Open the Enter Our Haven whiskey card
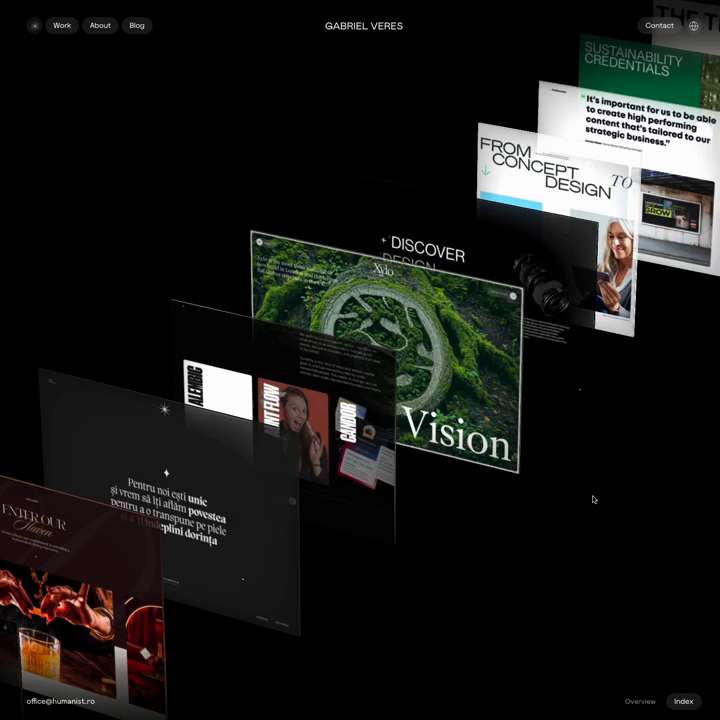This screenshot has width=720, height=720. pos(75,600)
